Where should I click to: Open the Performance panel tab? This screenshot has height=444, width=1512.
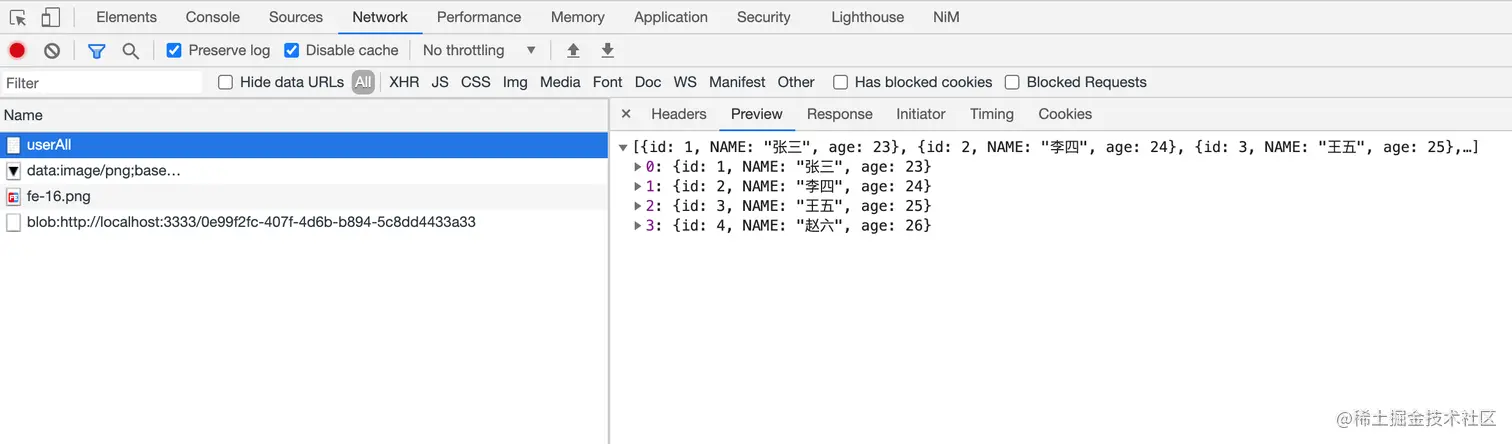479,17
